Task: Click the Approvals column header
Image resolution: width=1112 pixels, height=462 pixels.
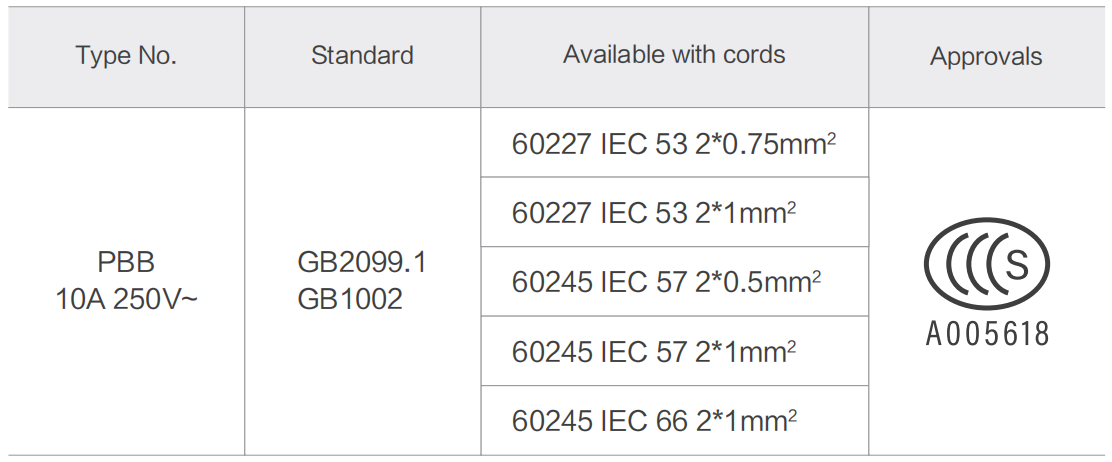Action: 986,57
